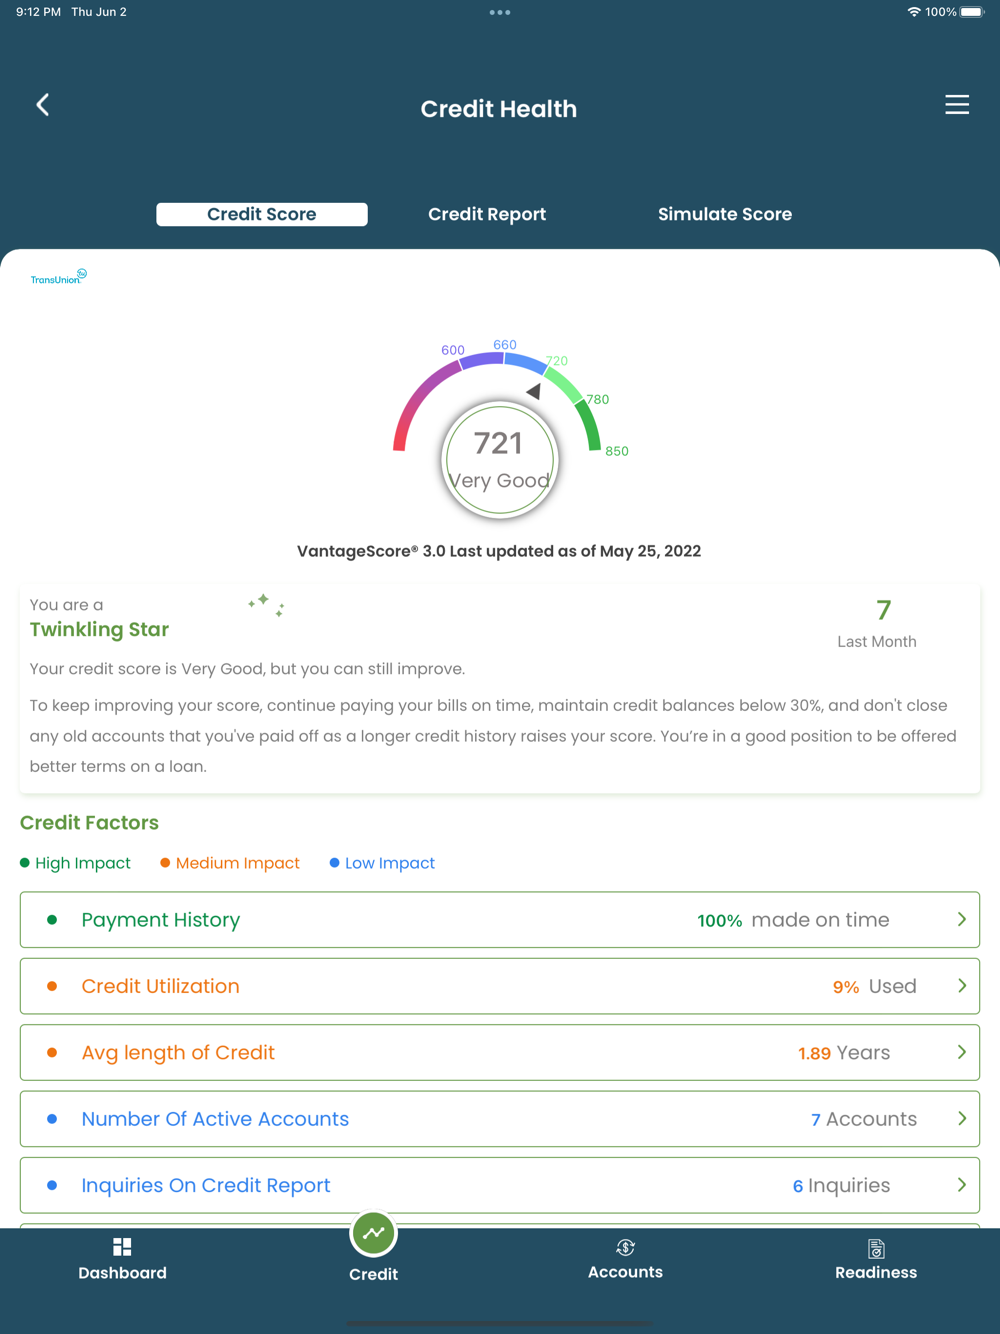Tap the 6 Inquiries value
Image resolution: width=1000 pixels, height=1334 pixels.
(841, 1185)
